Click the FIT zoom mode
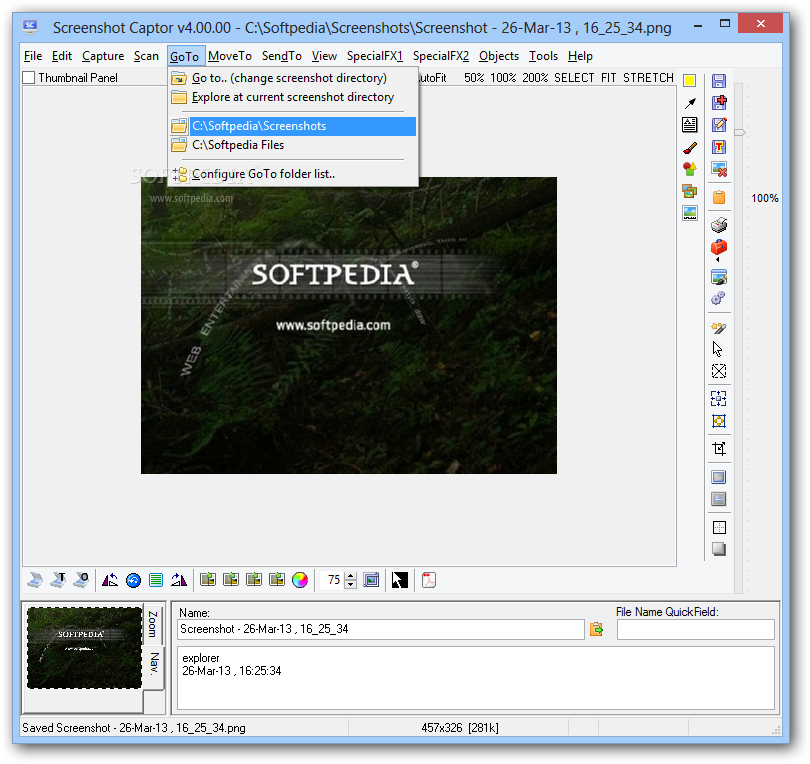Screen dimensions: 810x764 click(x=609, y=78)
